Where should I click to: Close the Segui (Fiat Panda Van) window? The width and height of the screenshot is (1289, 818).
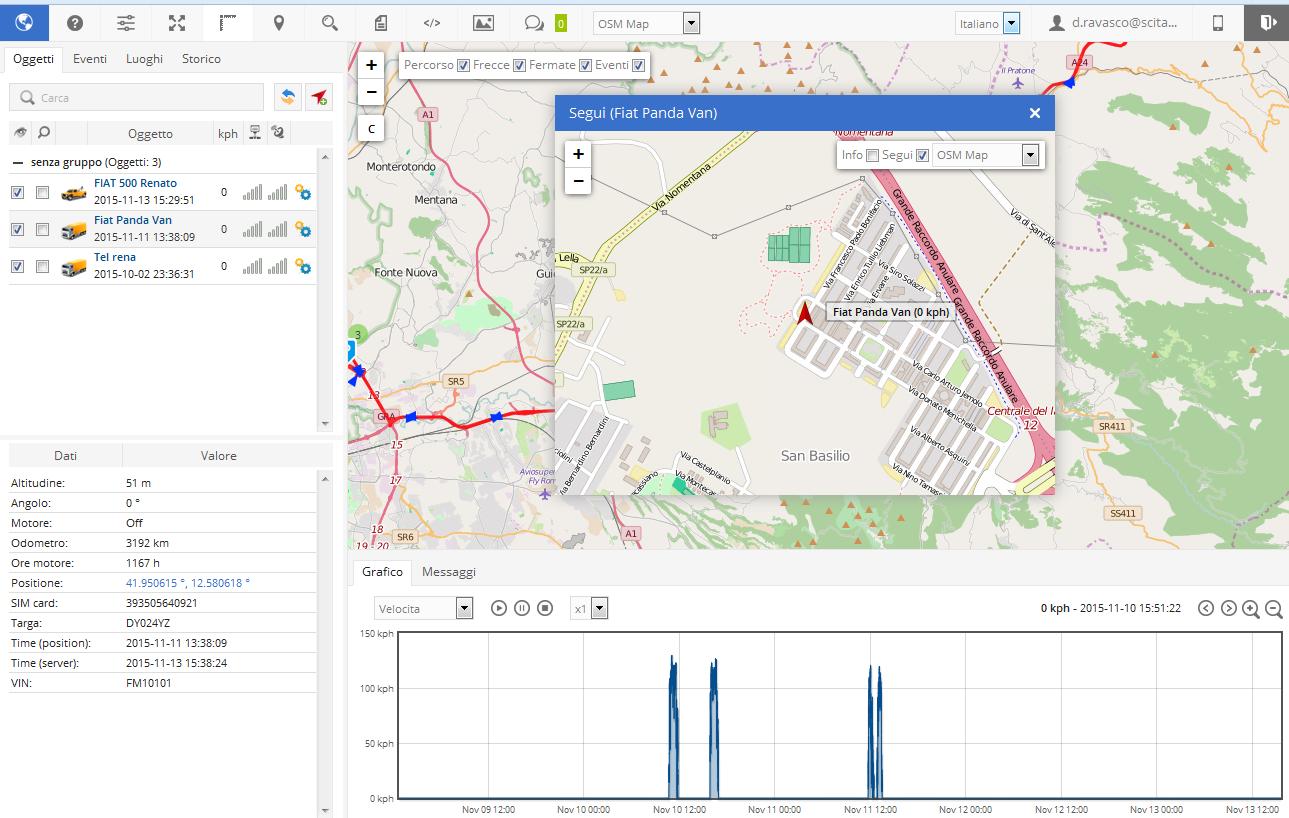point(1035,113)
